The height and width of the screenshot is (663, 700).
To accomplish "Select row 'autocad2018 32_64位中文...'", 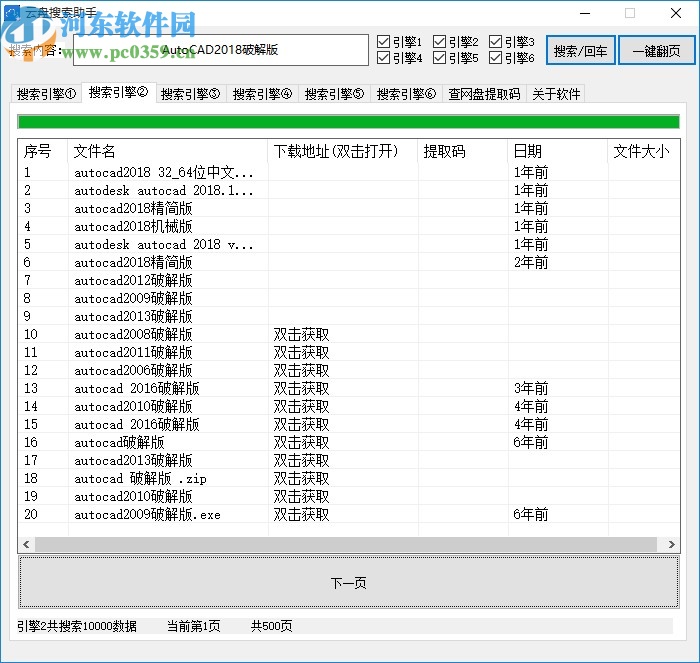I will [349, 172].
